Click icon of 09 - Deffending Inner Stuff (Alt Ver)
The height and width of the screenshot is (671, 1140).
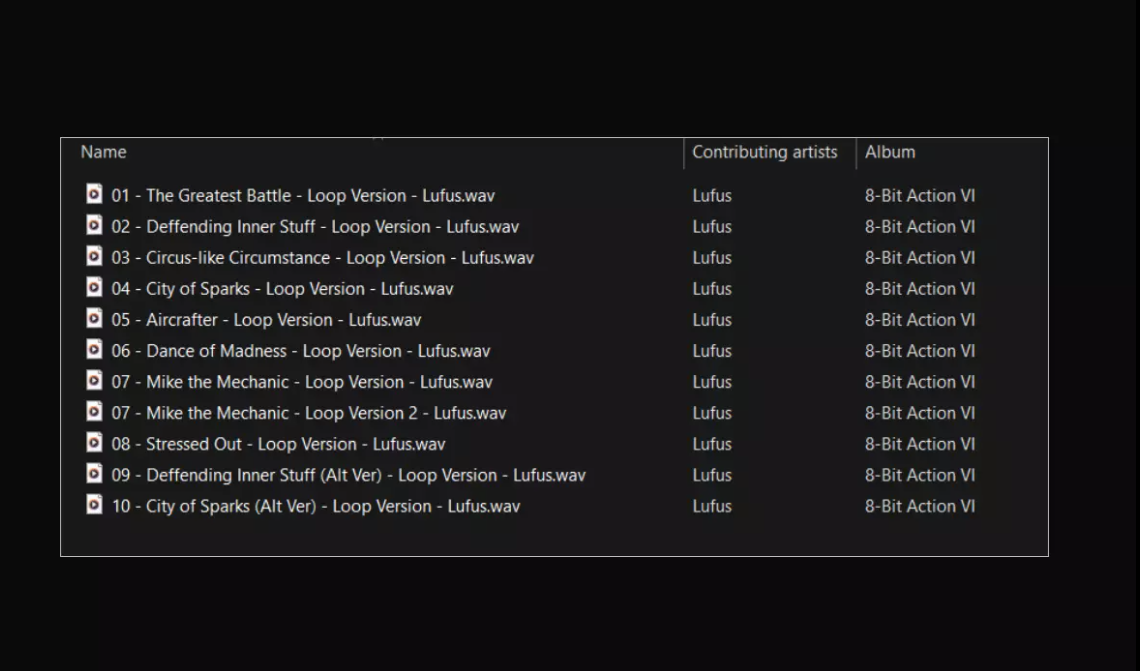coord(94,474)
